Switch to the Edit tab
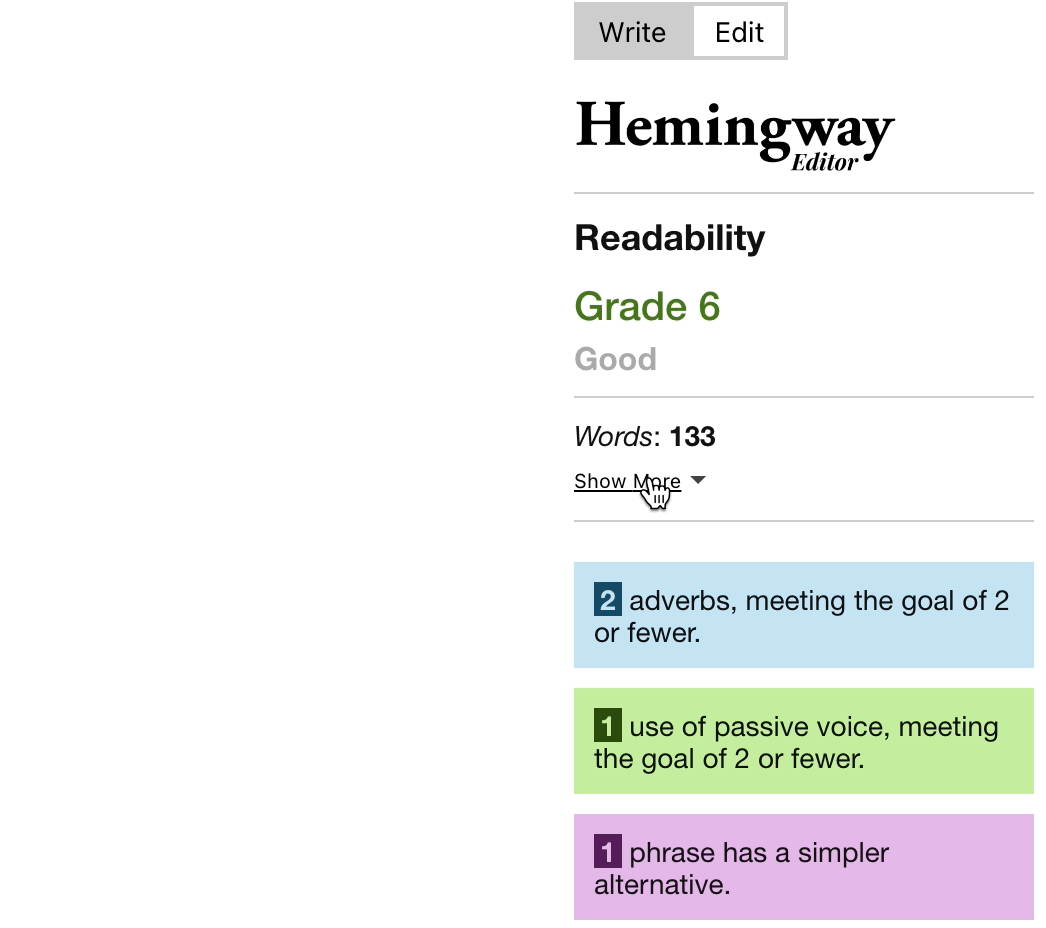Image resolution: width=1046 pixels, height=928 pixels. [x=738, y=31]
